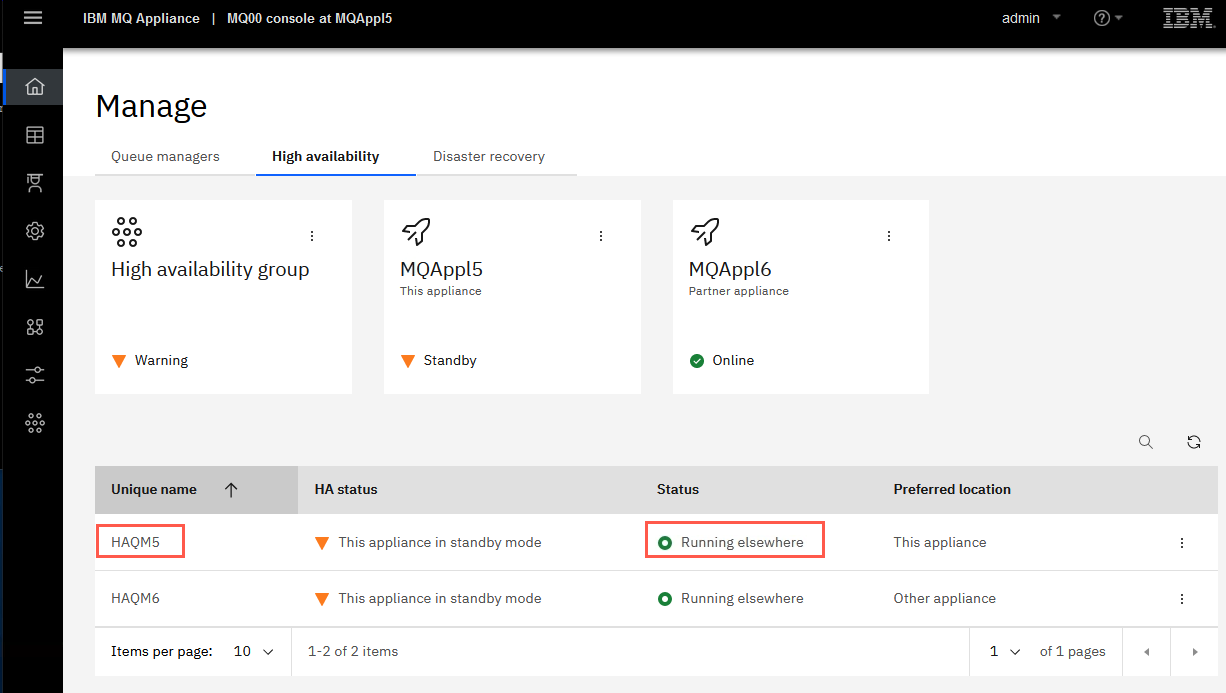Click HAQM5 'Running elsewhere' status
Image resolution: width=1226 pixels, height=693 pixels.
click(731, 542)
